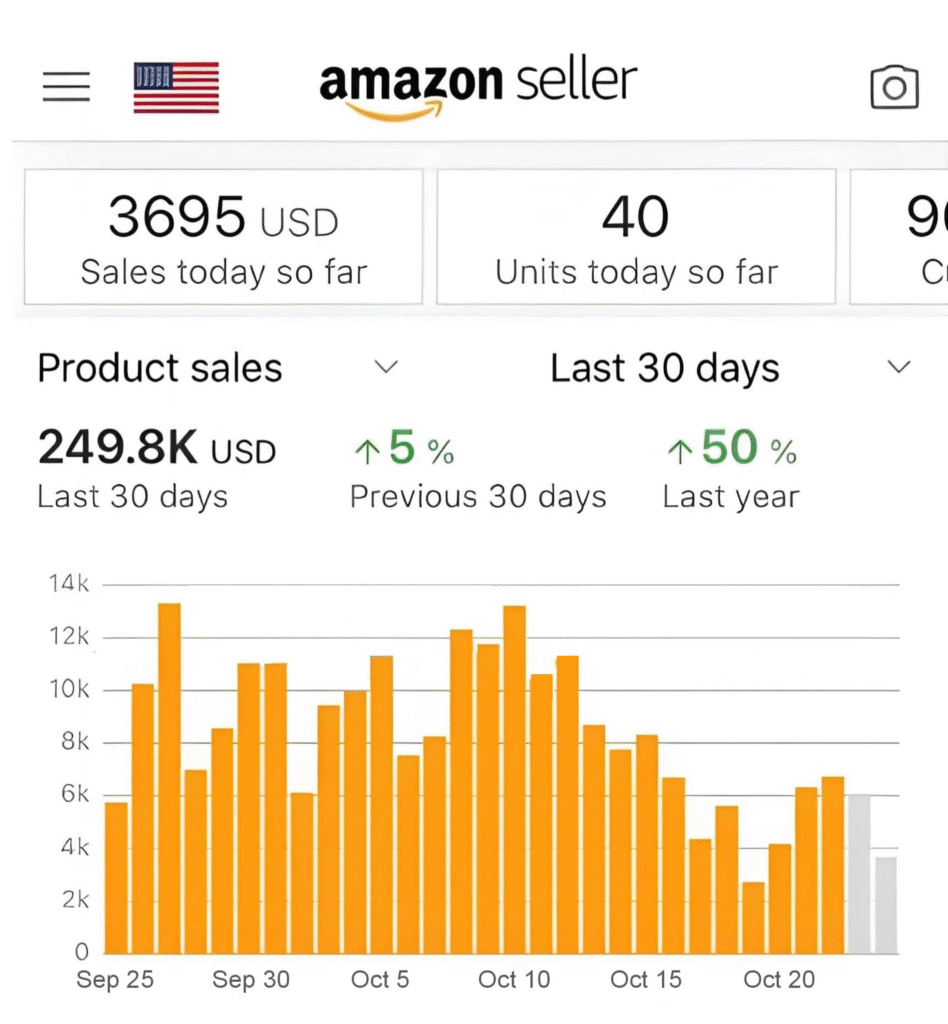Viewport: 948px width, 1024px height.
Task: Tap the Oct 20 date axis label
Action: (x=779, y=980)
